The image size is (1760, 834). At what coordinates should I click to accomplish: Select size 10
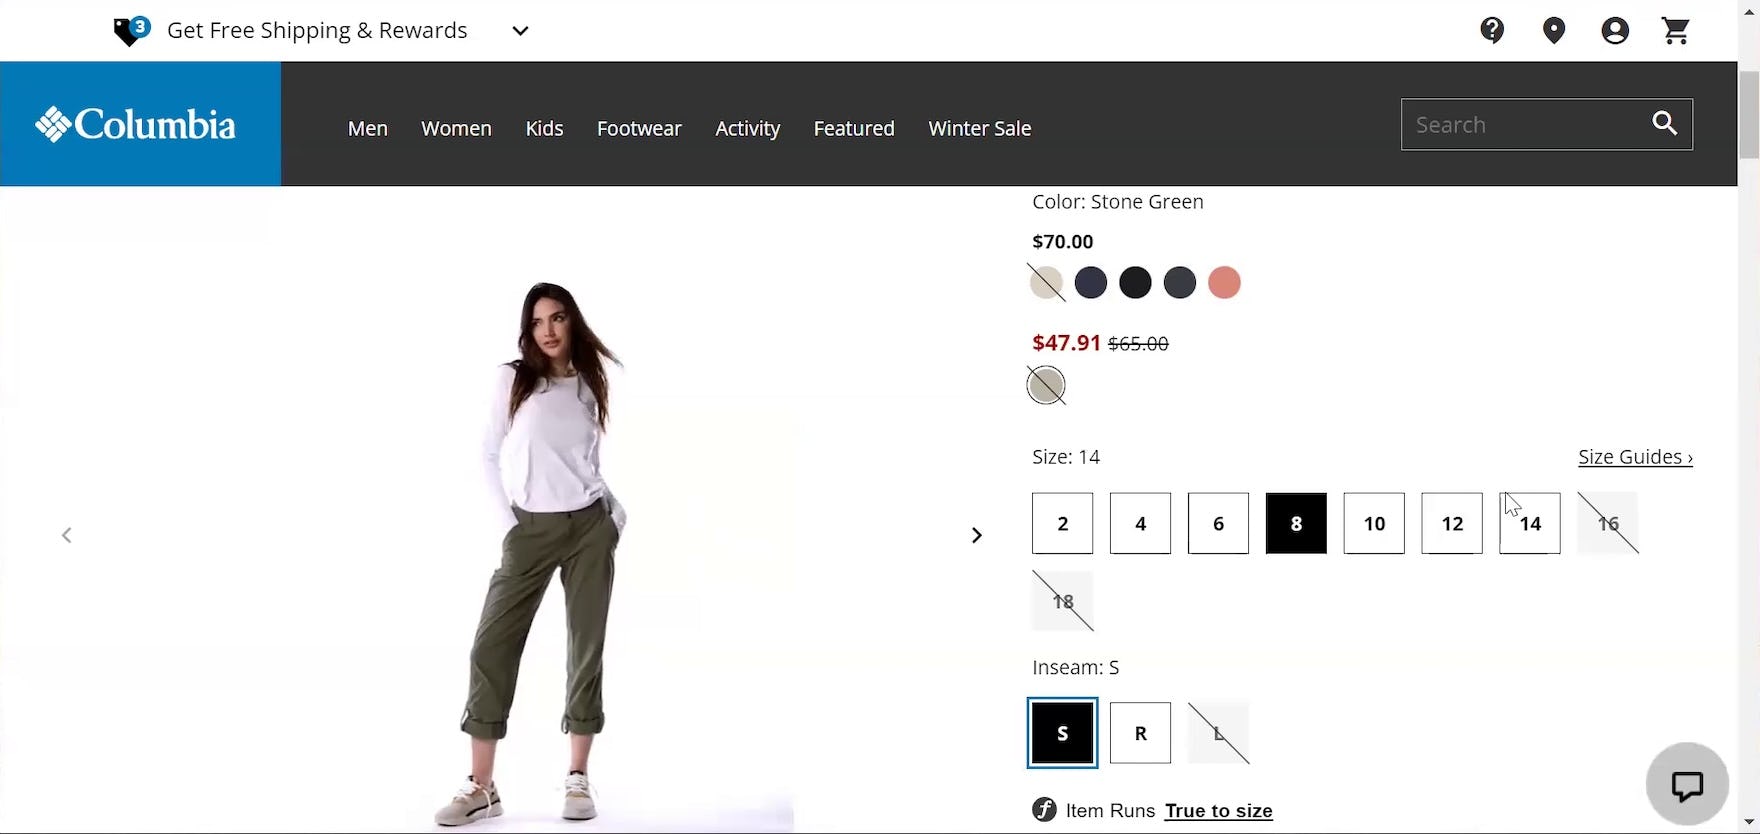[1374, 523]
